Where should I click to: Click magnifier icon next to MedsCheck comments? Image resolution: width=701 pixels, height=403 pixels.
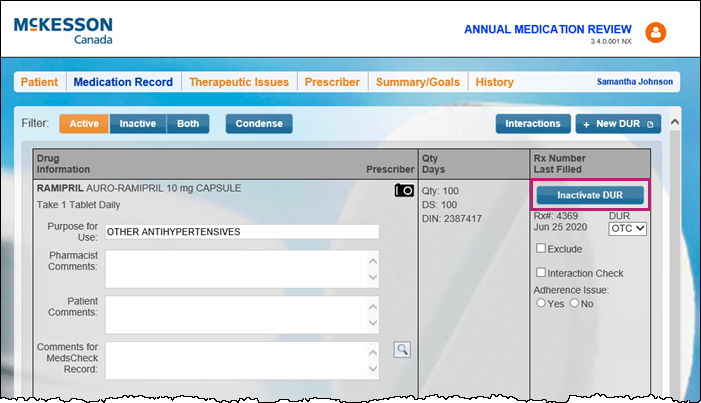tap(401, 349)
